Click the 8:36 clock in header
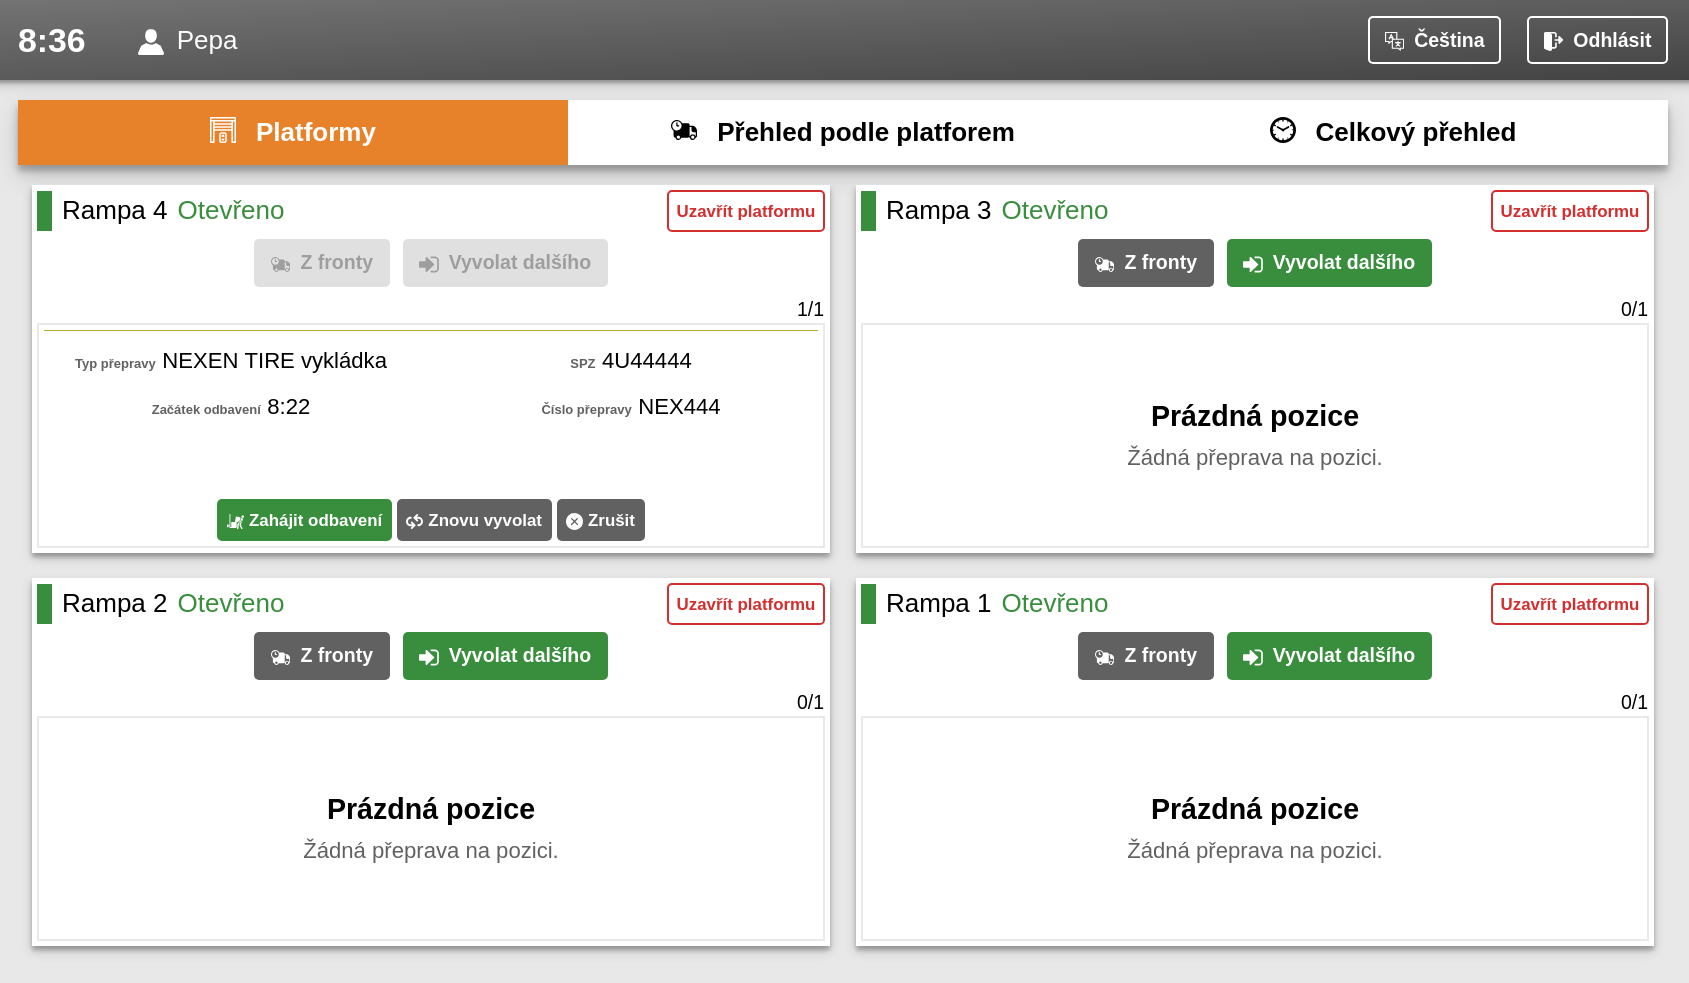The image size is (1689, 983). (52, 41)
